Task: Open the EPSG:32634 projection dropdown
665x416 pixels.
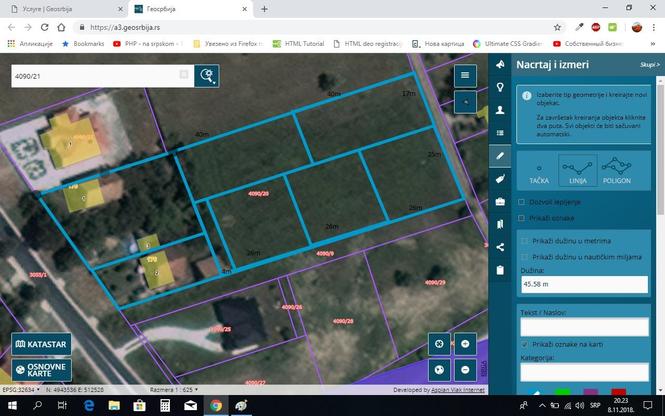Action: pyautogui.click(x=21, y=389)
